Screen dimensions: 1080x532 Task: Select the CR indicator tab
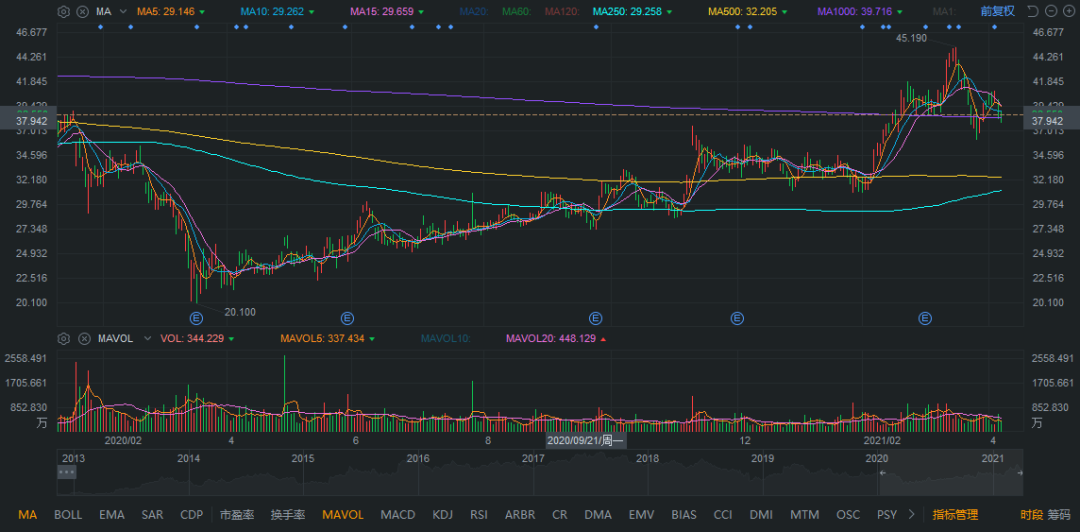[x=560, y=515]
